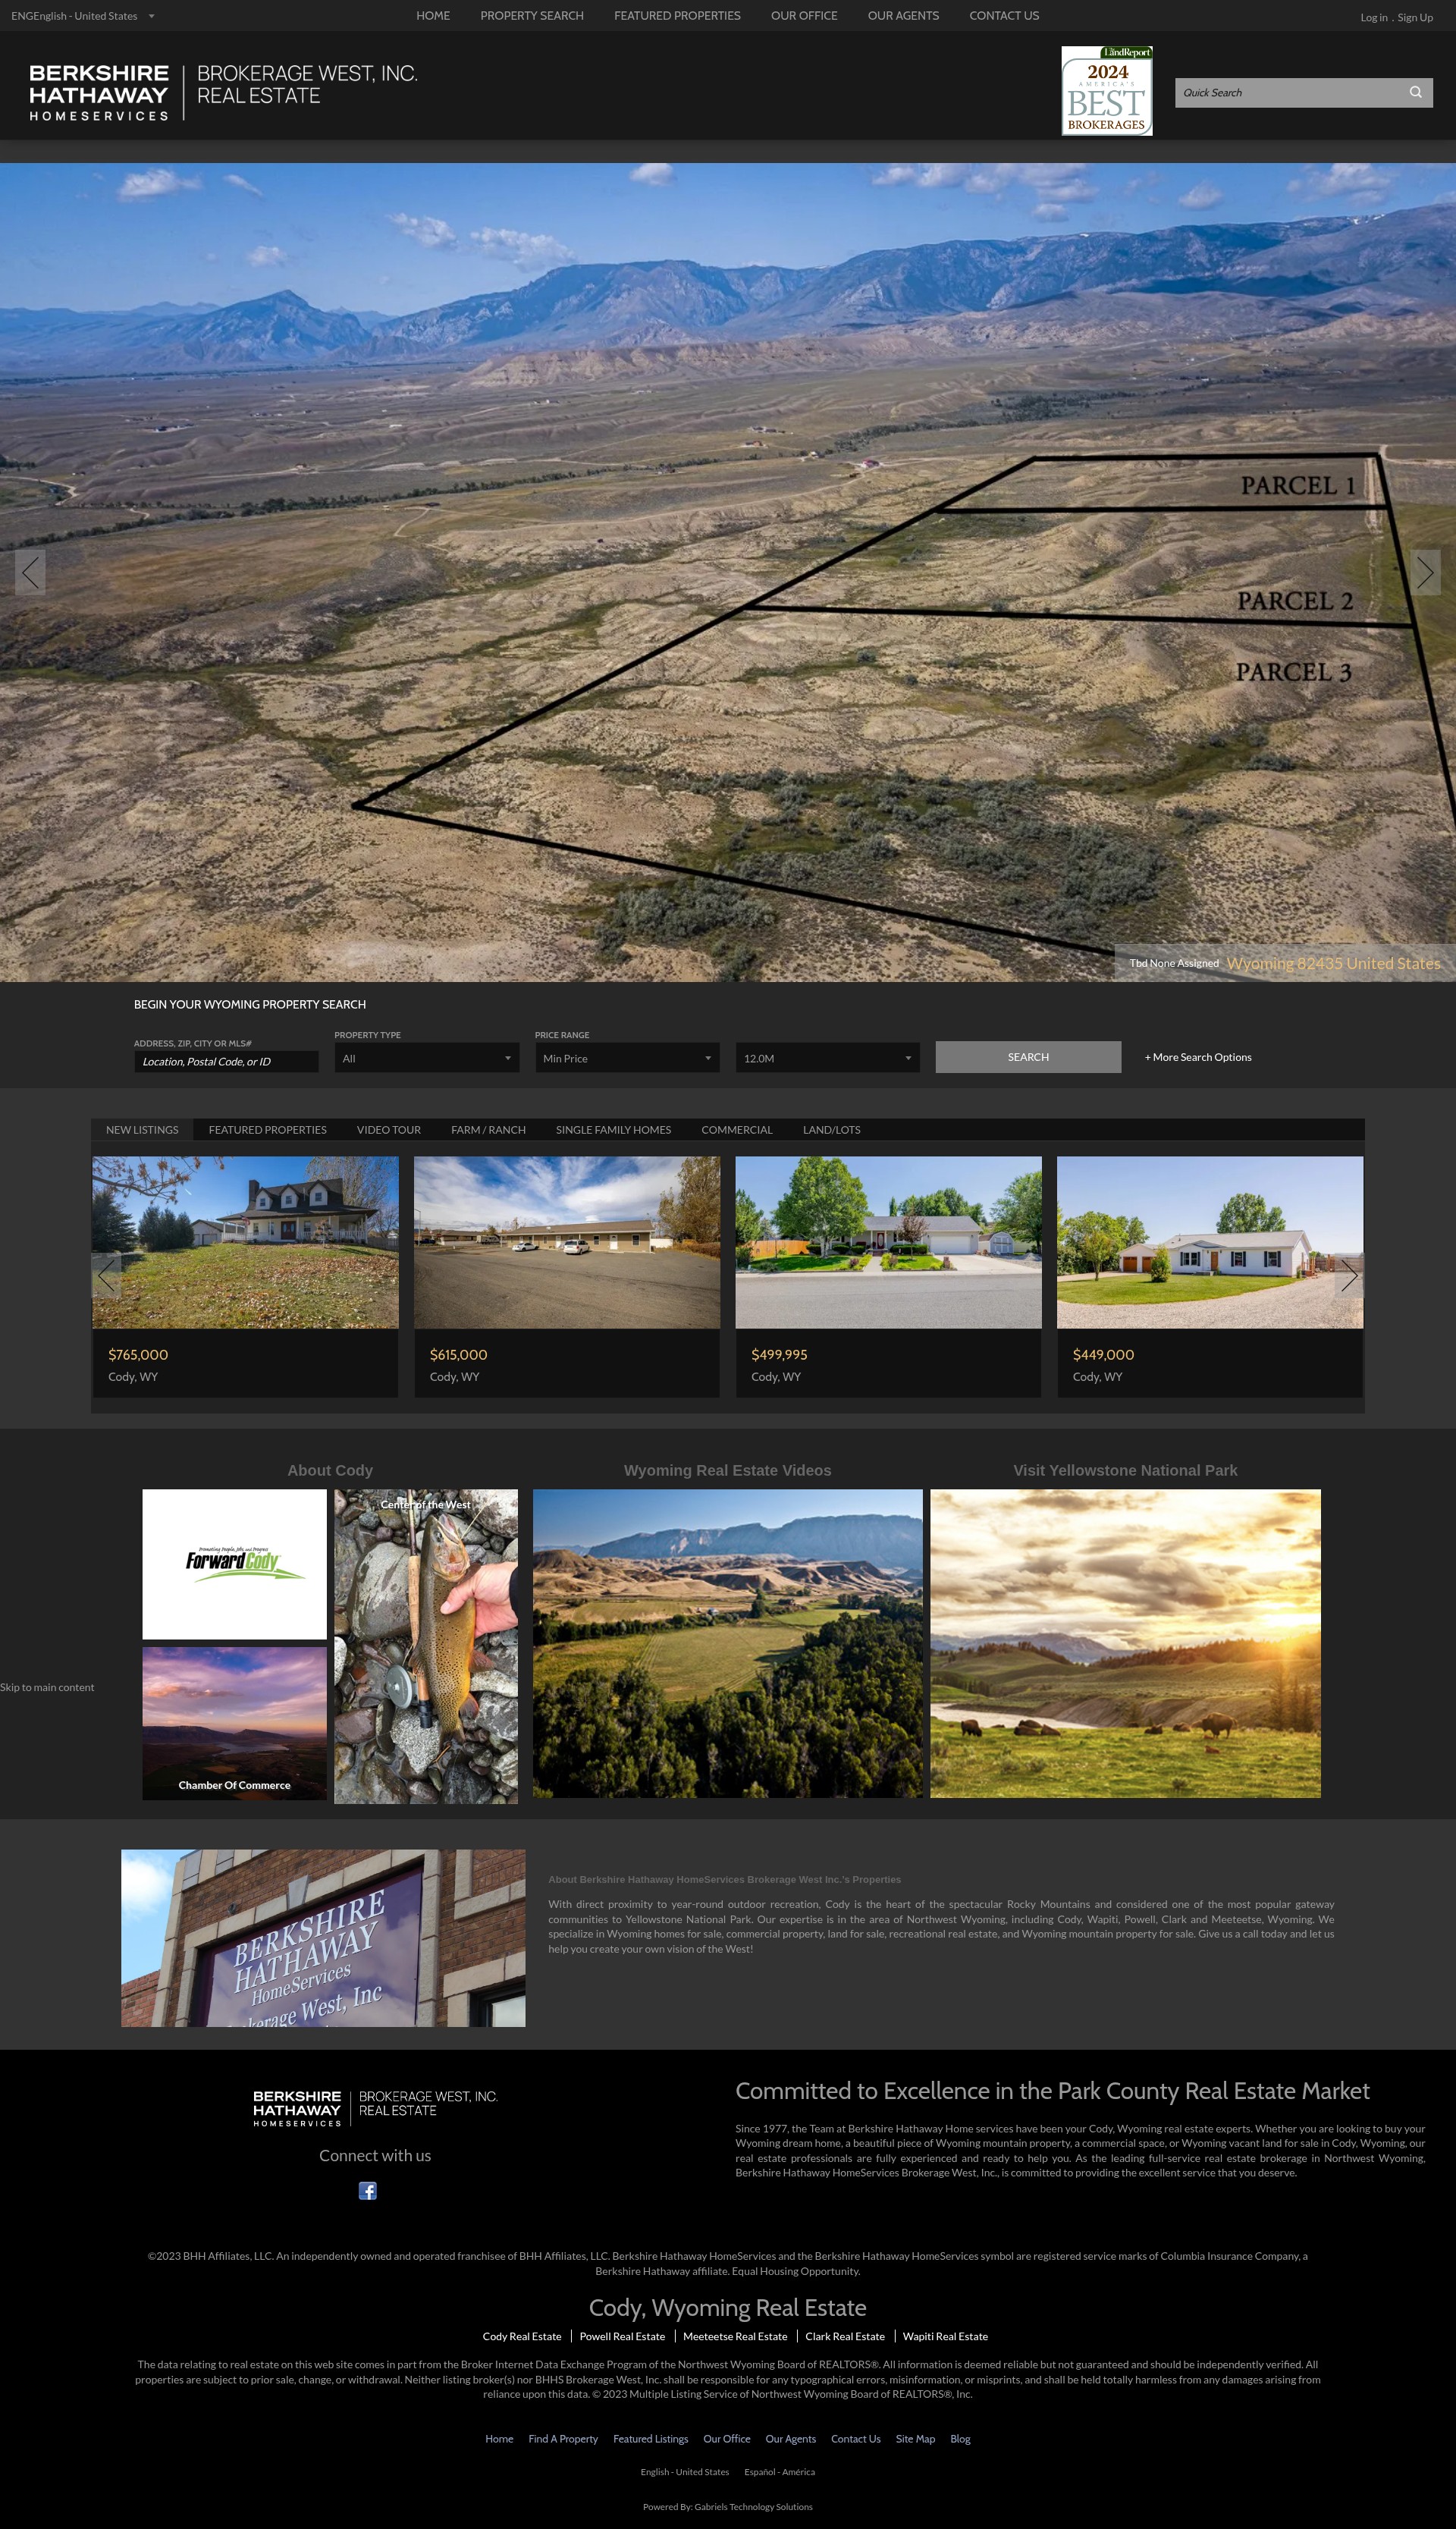Open the 12.0M max price dropdown
The image size is (1456, 2529).
click(x=828, y=1058)
